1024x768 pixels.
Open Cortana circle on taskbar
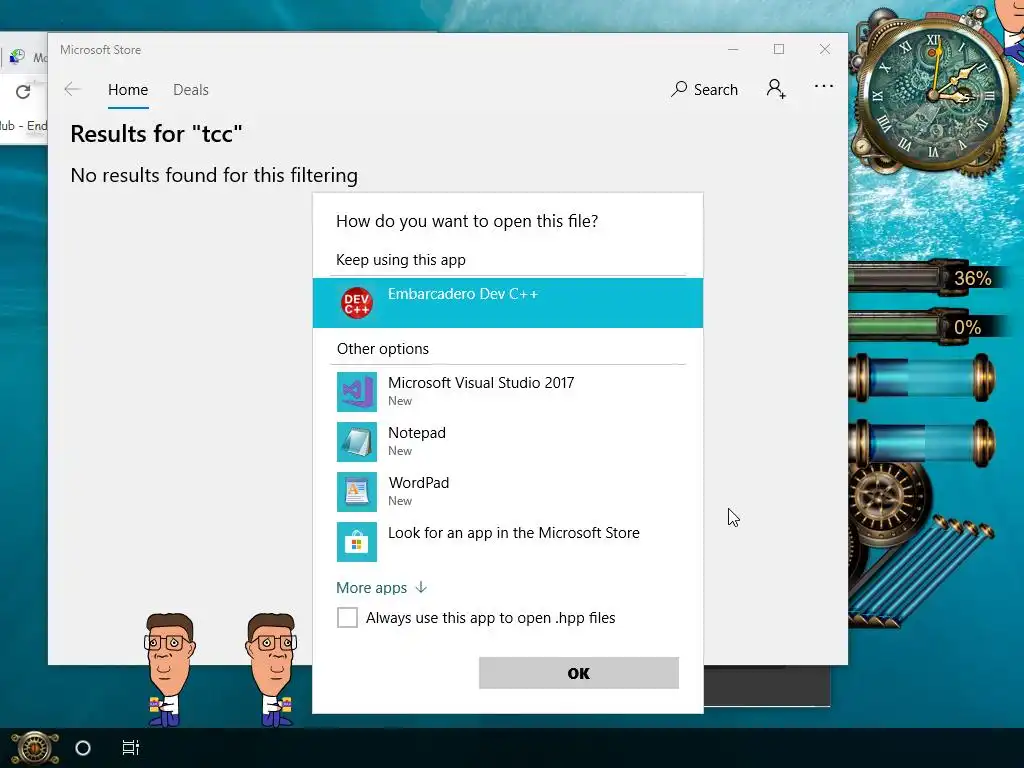pyautogui.click(x=83, y=748)
